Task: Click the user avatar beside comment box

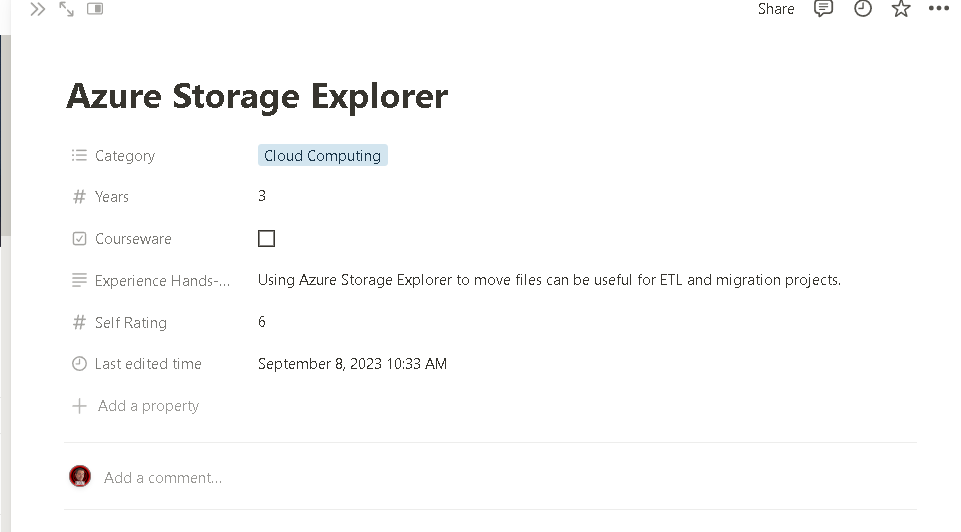Action: click(x=80, y=476)
